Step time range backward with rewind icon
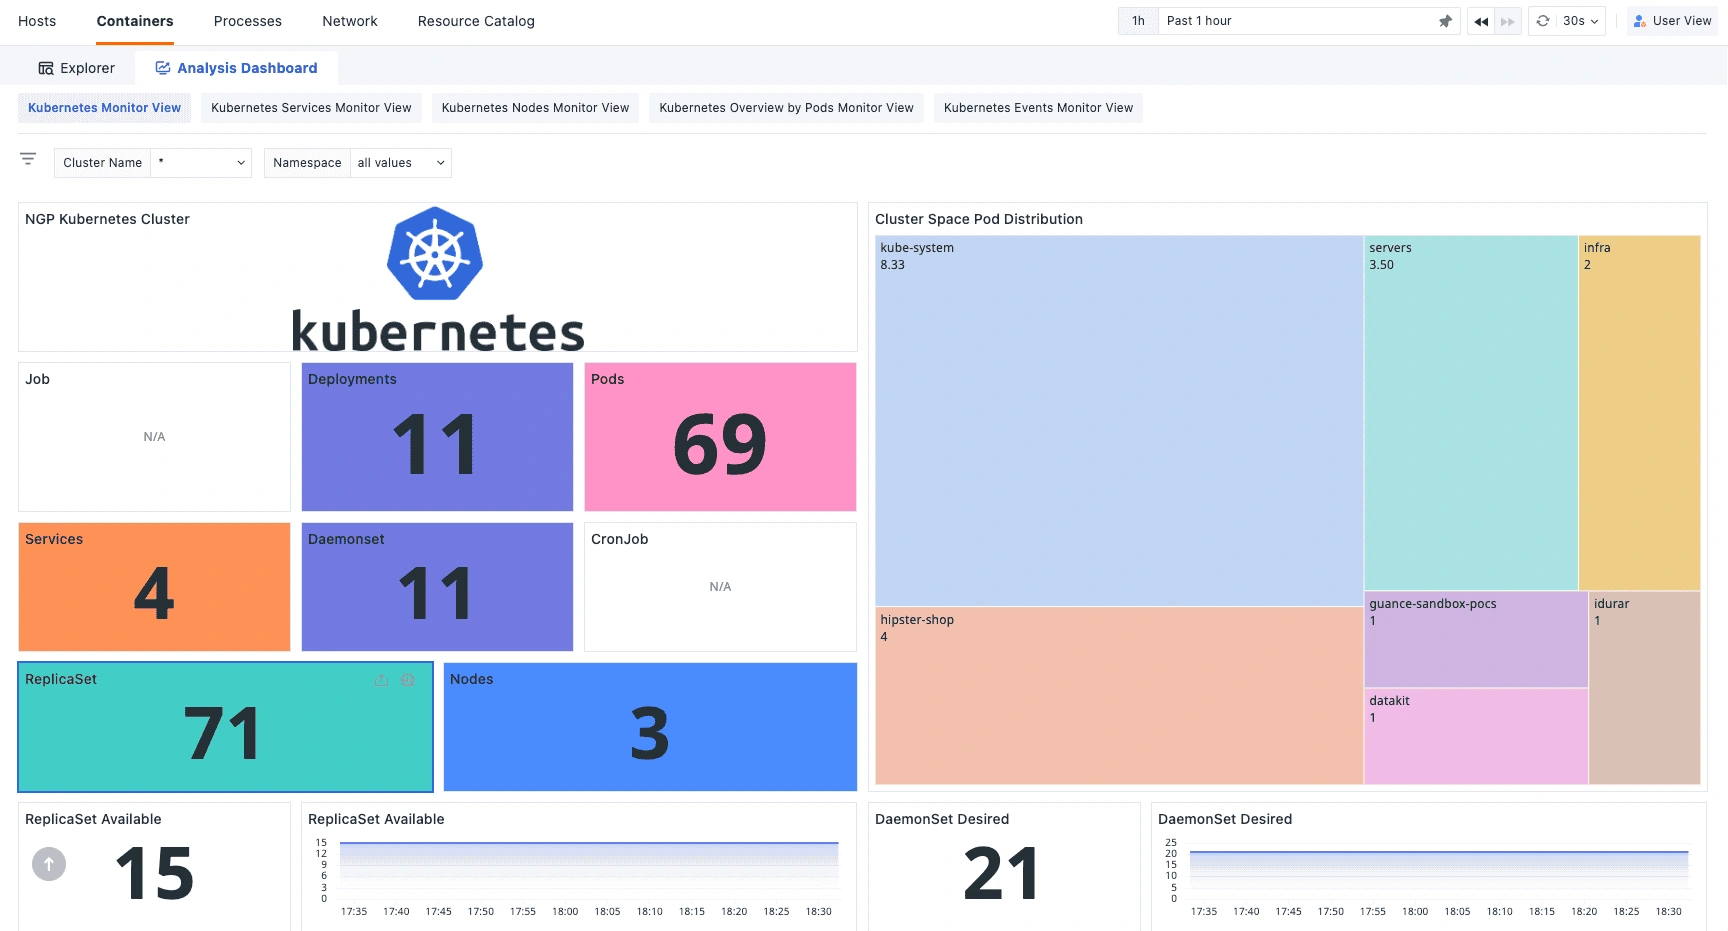The height and width of the screenshot is (931, 1728). 1481,21
